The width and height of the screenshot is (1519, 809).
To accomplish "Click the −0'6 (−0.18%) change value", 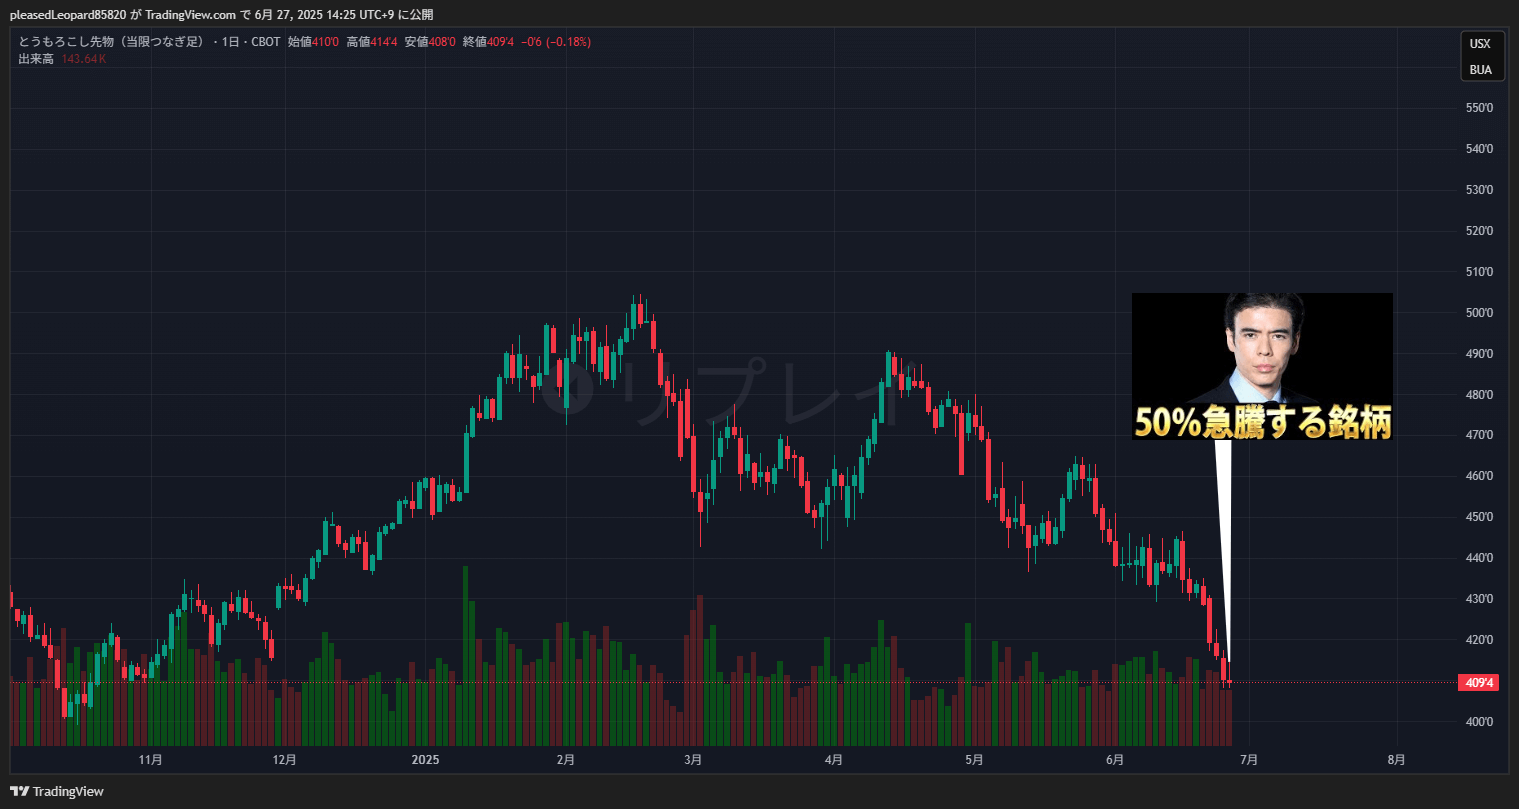I will (555, 42).
